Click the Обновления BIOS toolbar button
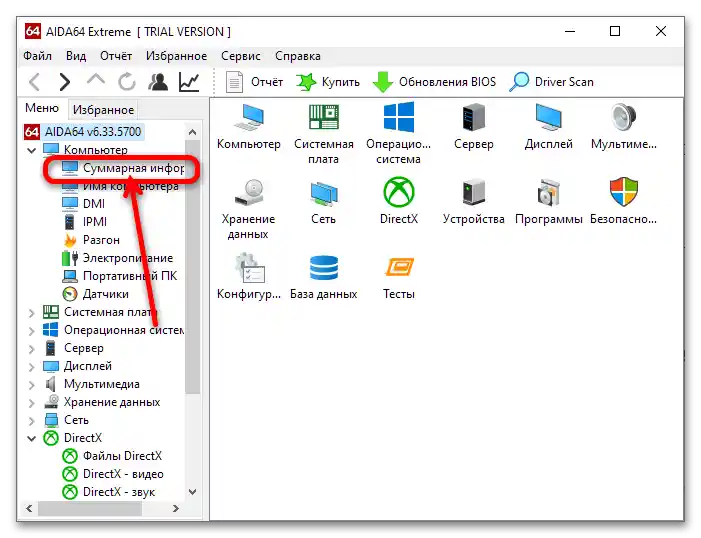This screenshot has height=538, width=701. tap(435, 82)
